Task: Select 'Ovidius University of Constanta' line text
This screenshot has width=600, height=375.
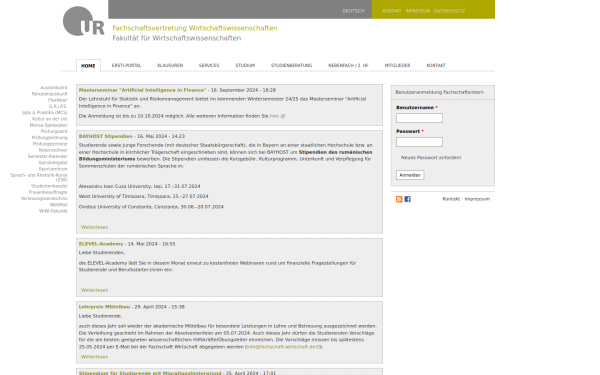Action: coord(151,207)
